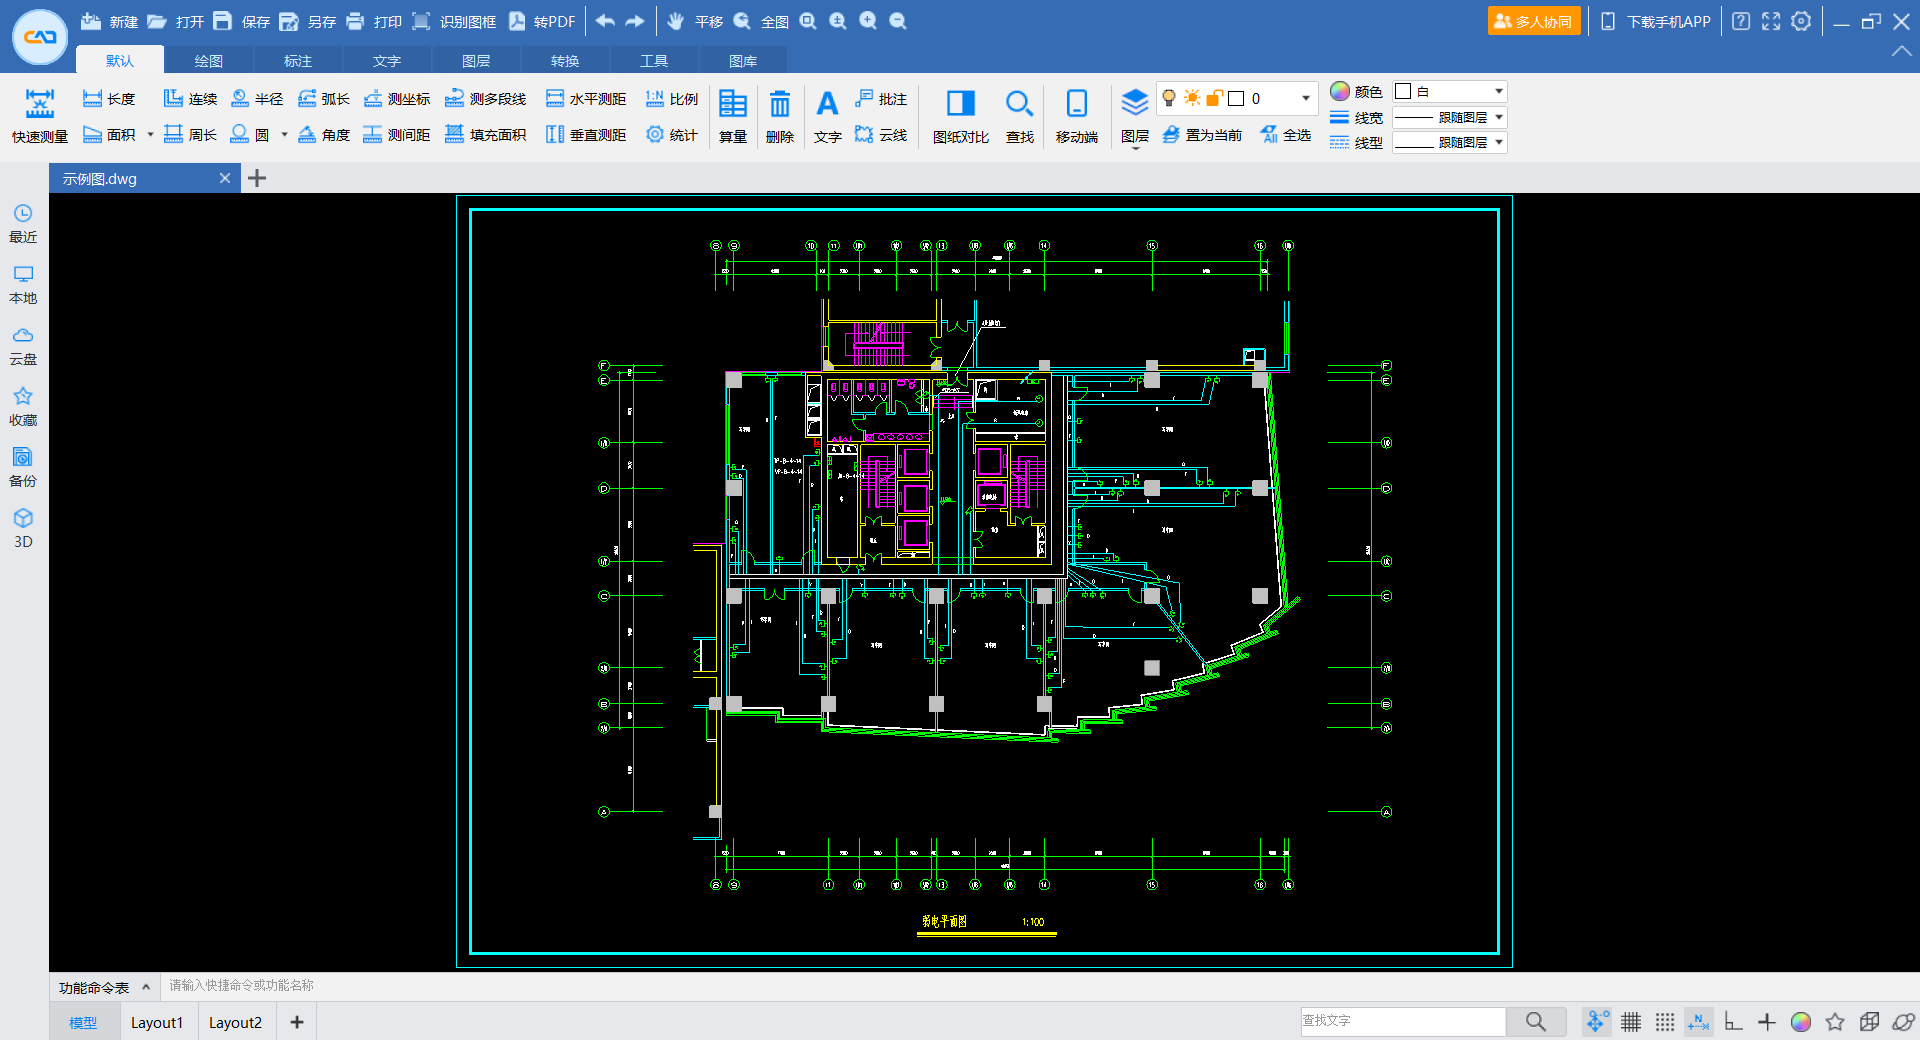The width and height of the screenshot is (1920, 1040).
Task: Click the 算量 calculation icon
Action: click(732, 115)
